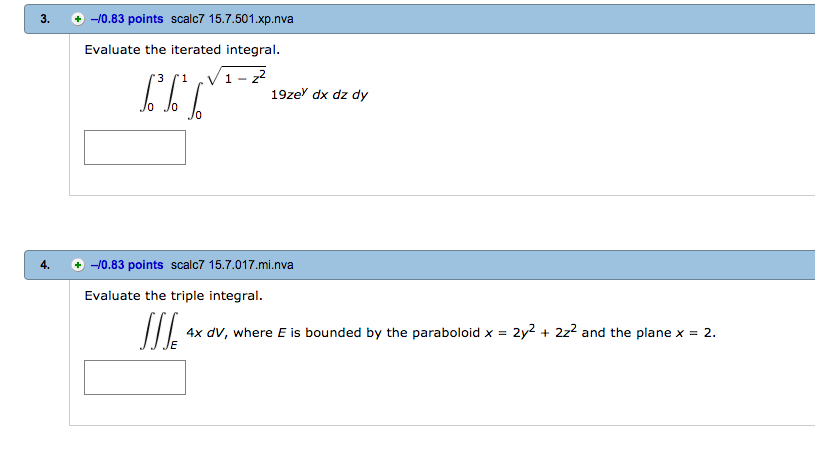This screenshot has width=815, height=457.
Task: Click the answer box for triple integral
Action: (135, 377)
